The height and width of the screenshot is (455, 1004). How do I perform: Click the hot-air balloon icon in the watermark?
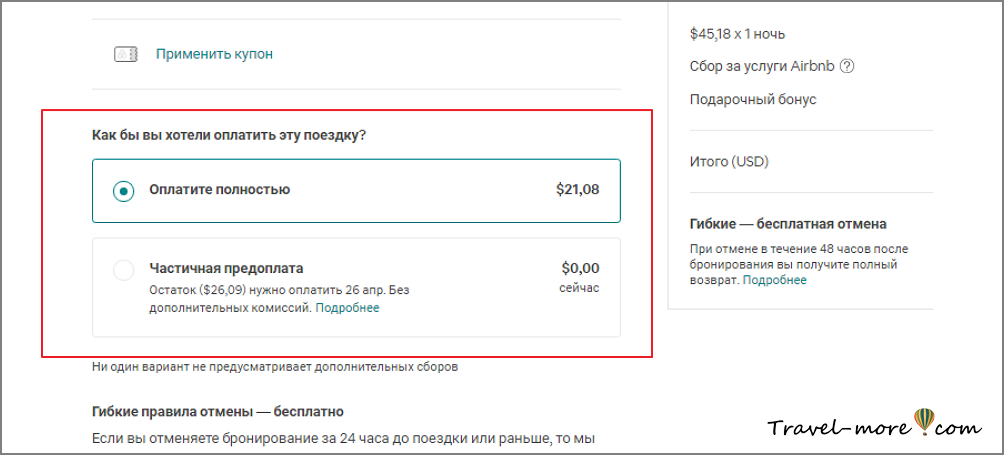[x=924, y=421]
